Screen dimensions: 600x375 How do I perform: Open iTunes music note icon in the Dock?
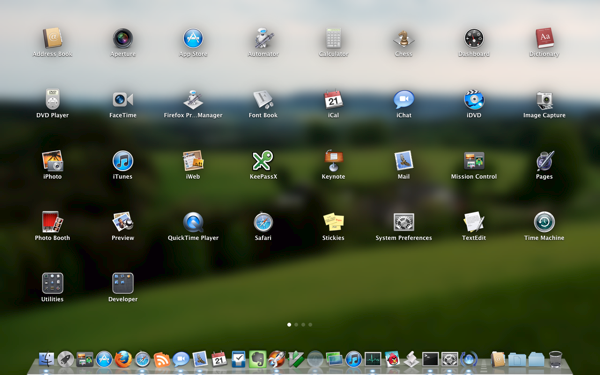[354, 359]
